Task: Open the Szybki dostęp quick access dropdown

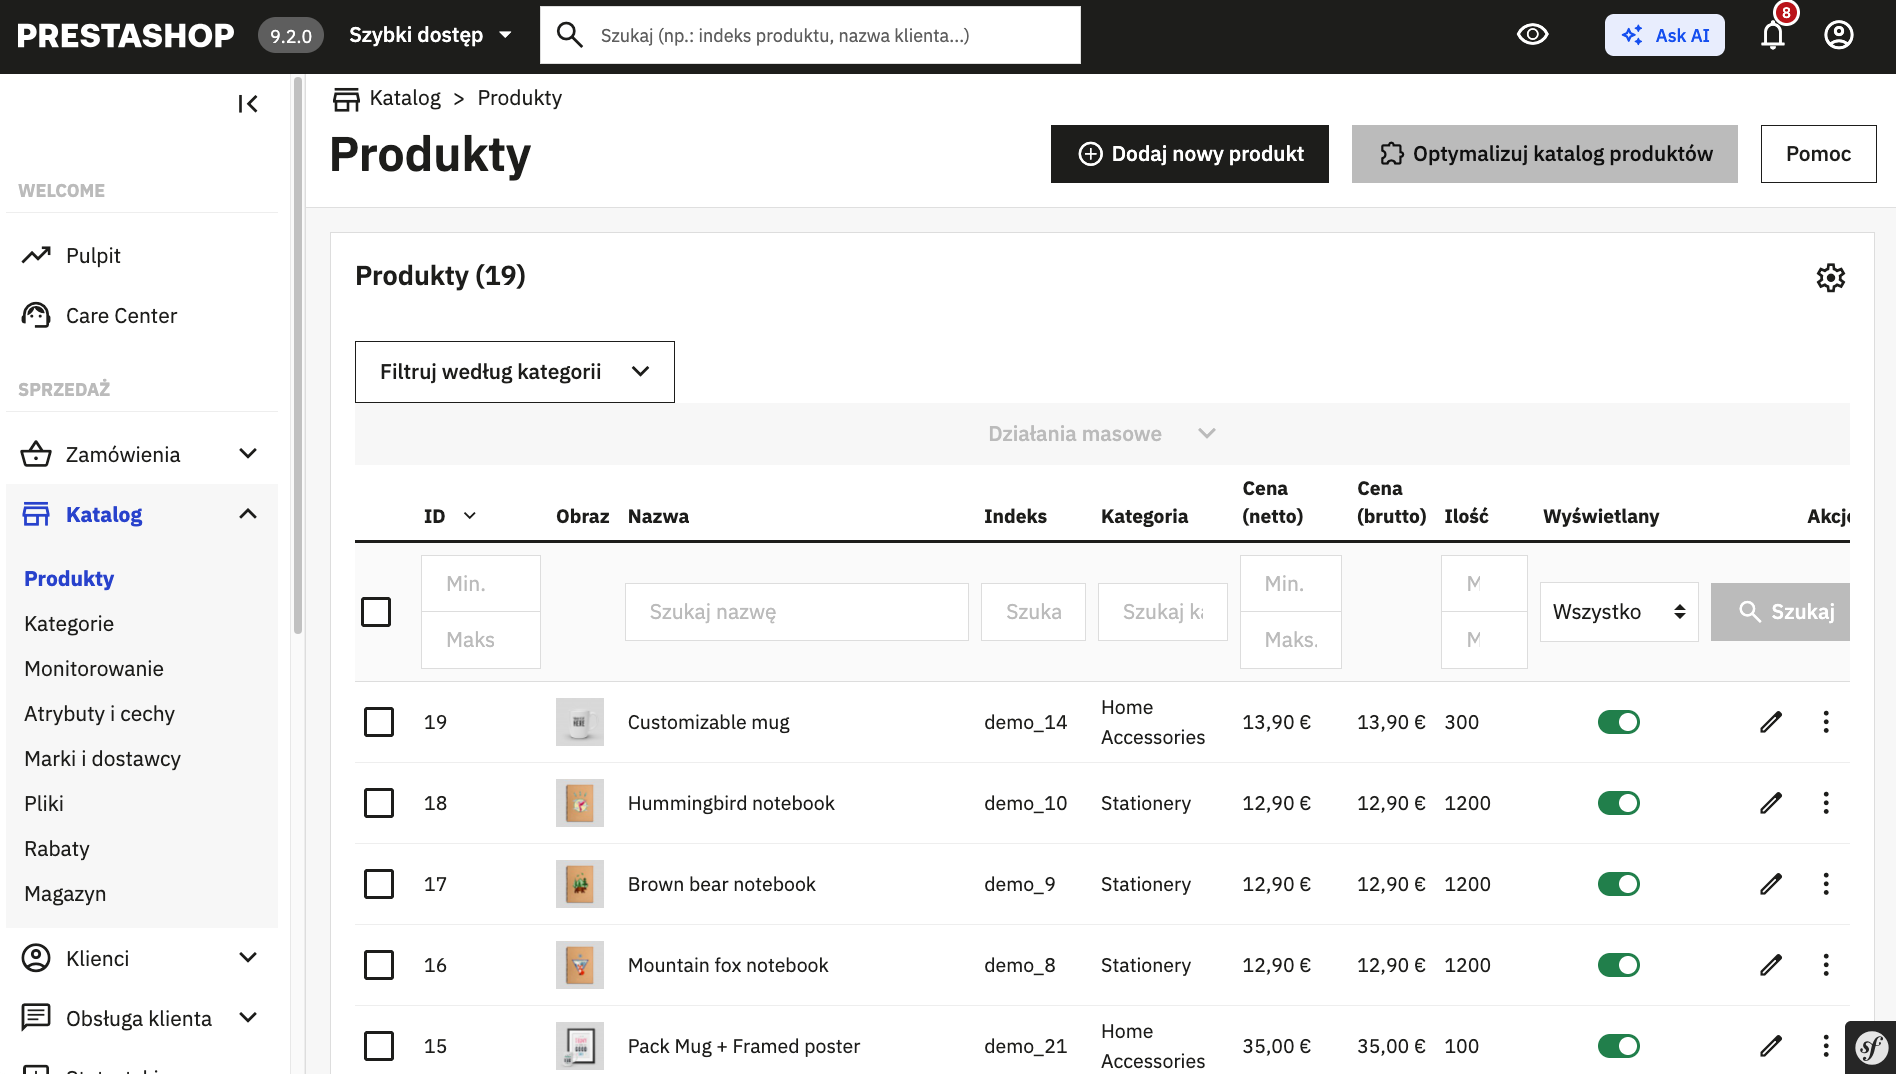Action: tap(431, 35)
